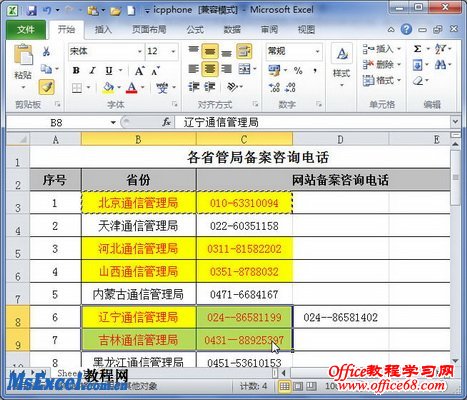The height and width of the screenshot is (400, 467).
Task: Set middle vertical alignment
Action: tap(210, 51)
